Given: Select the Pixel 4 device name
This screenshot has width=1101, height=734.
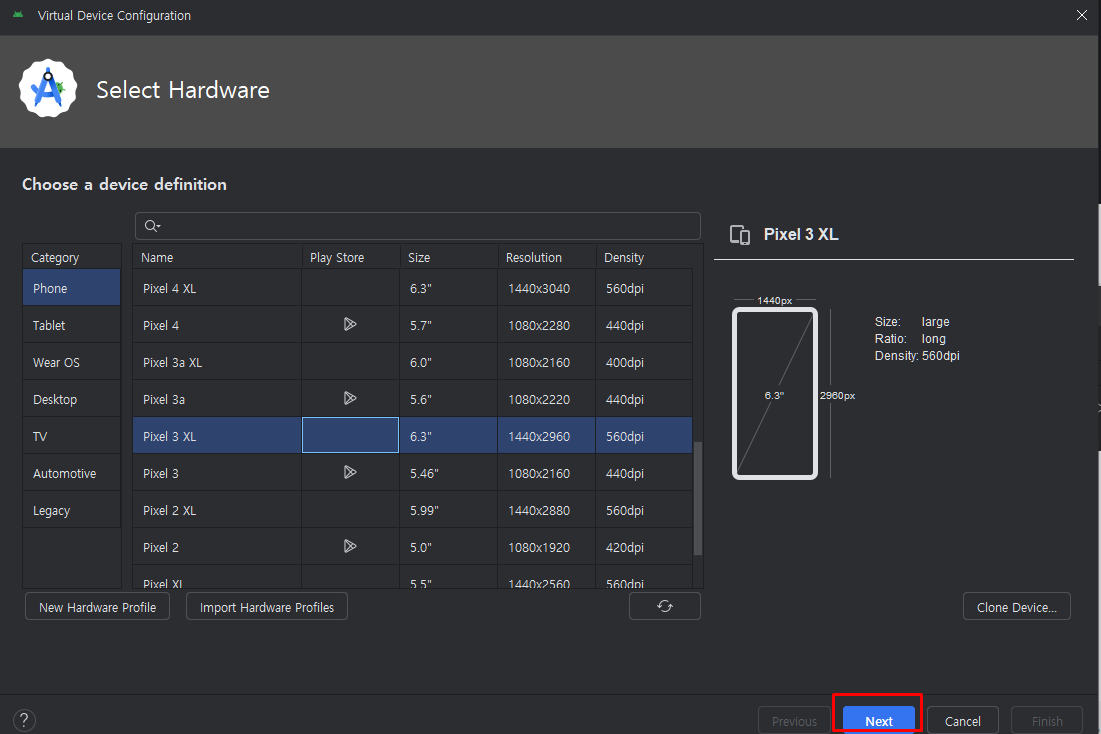Looking at the screenshot, I should (161, 325).
